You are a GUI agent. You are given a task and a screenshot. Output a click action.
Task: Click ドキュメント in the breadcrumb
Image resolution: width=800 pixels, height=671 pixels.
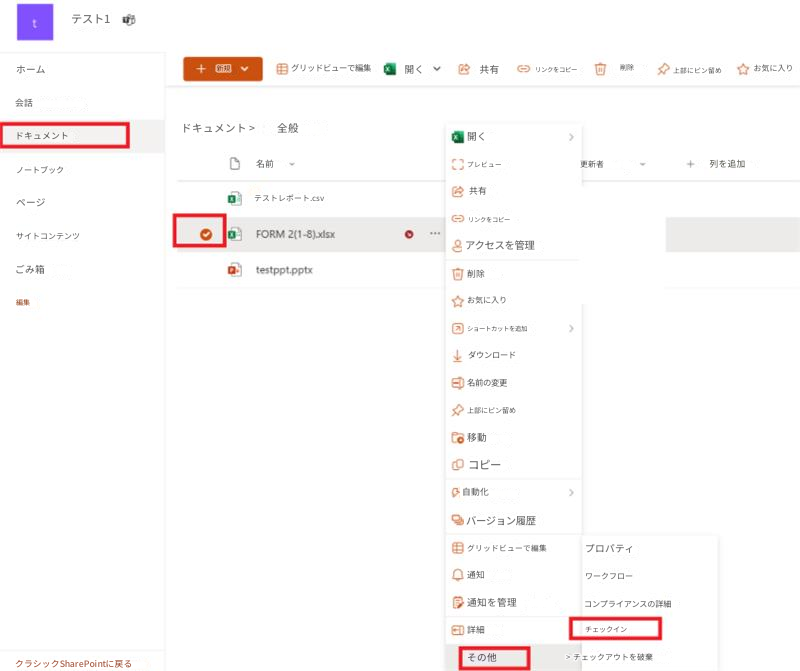coord(214,128)
